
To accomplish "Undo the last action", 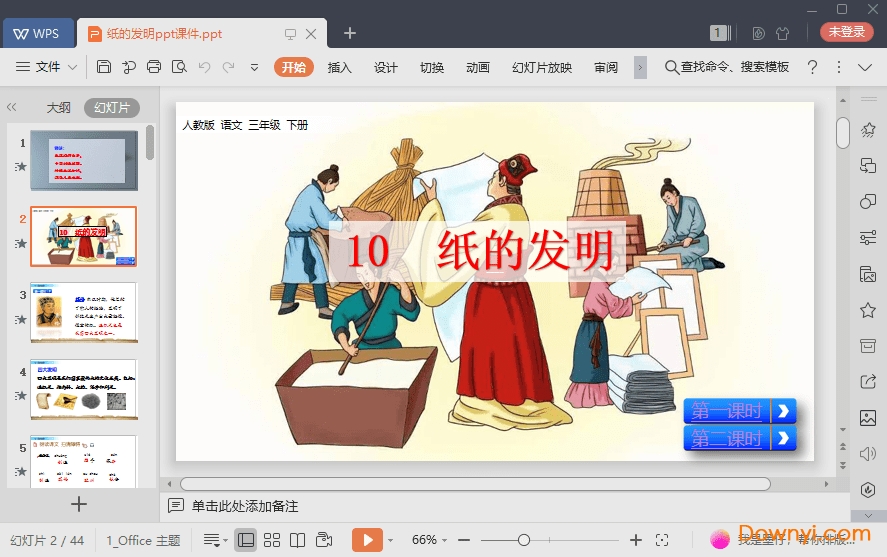I will [x=204, y=67].
